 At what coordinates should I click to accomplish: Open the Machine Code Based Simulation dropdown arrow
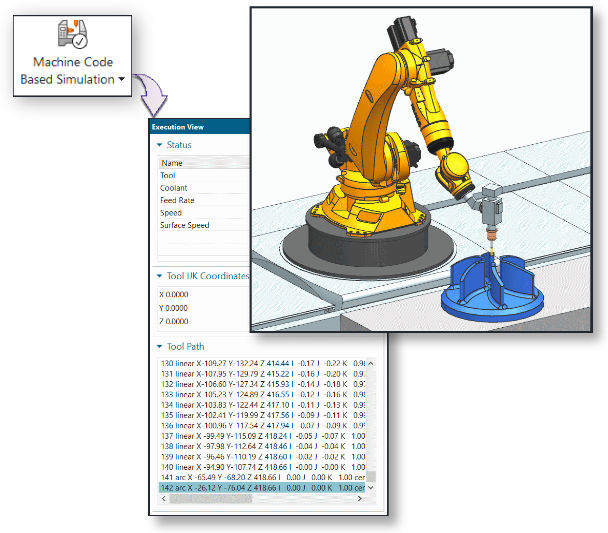(x=122, y=80)
